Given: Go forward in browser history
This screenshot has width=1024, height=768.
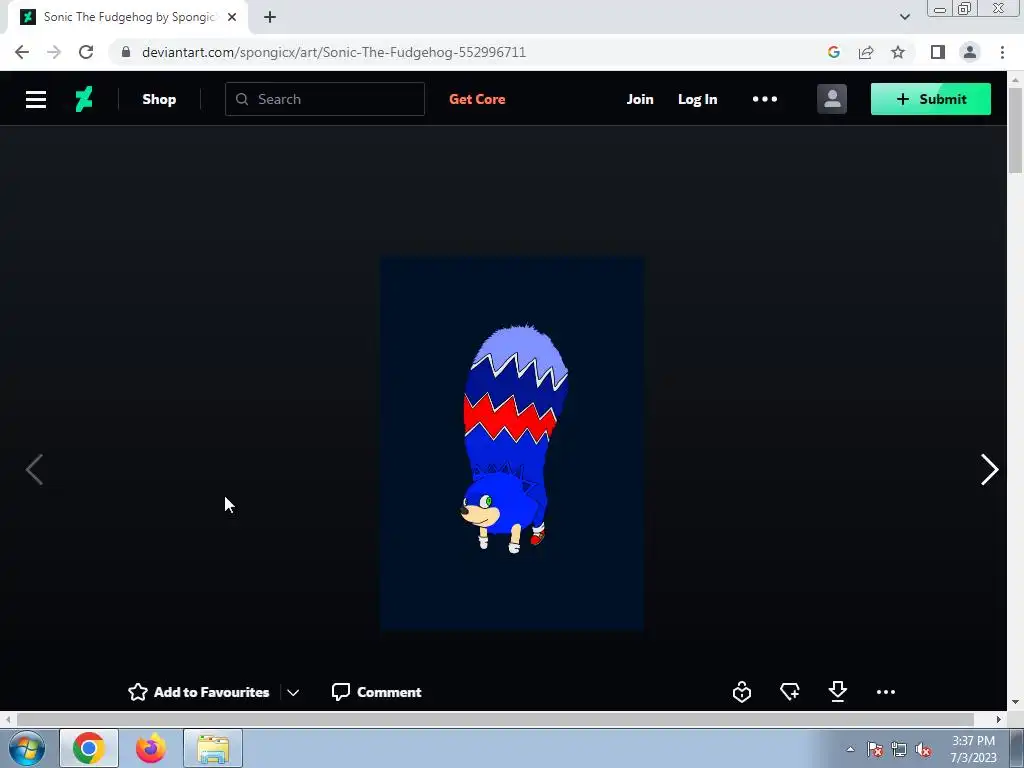Looking at the screenshot, I should pos(54,52).
